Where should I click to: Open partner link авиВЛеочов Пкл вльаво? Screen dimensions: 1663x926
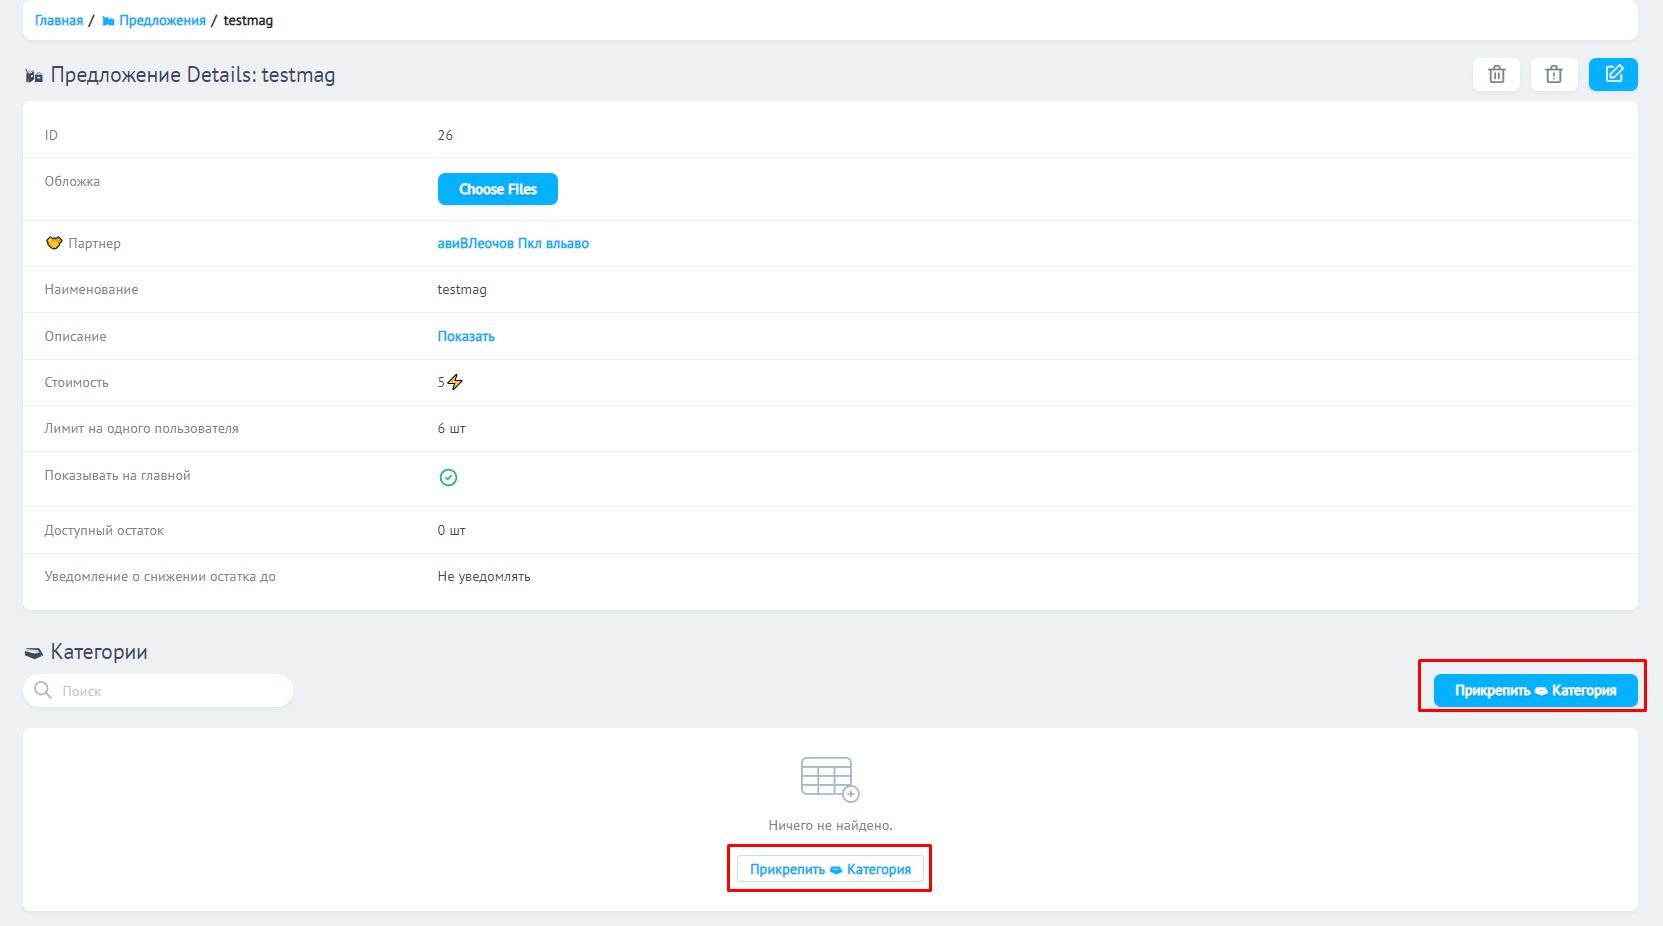pyautogui.click(x=513, y=243)
